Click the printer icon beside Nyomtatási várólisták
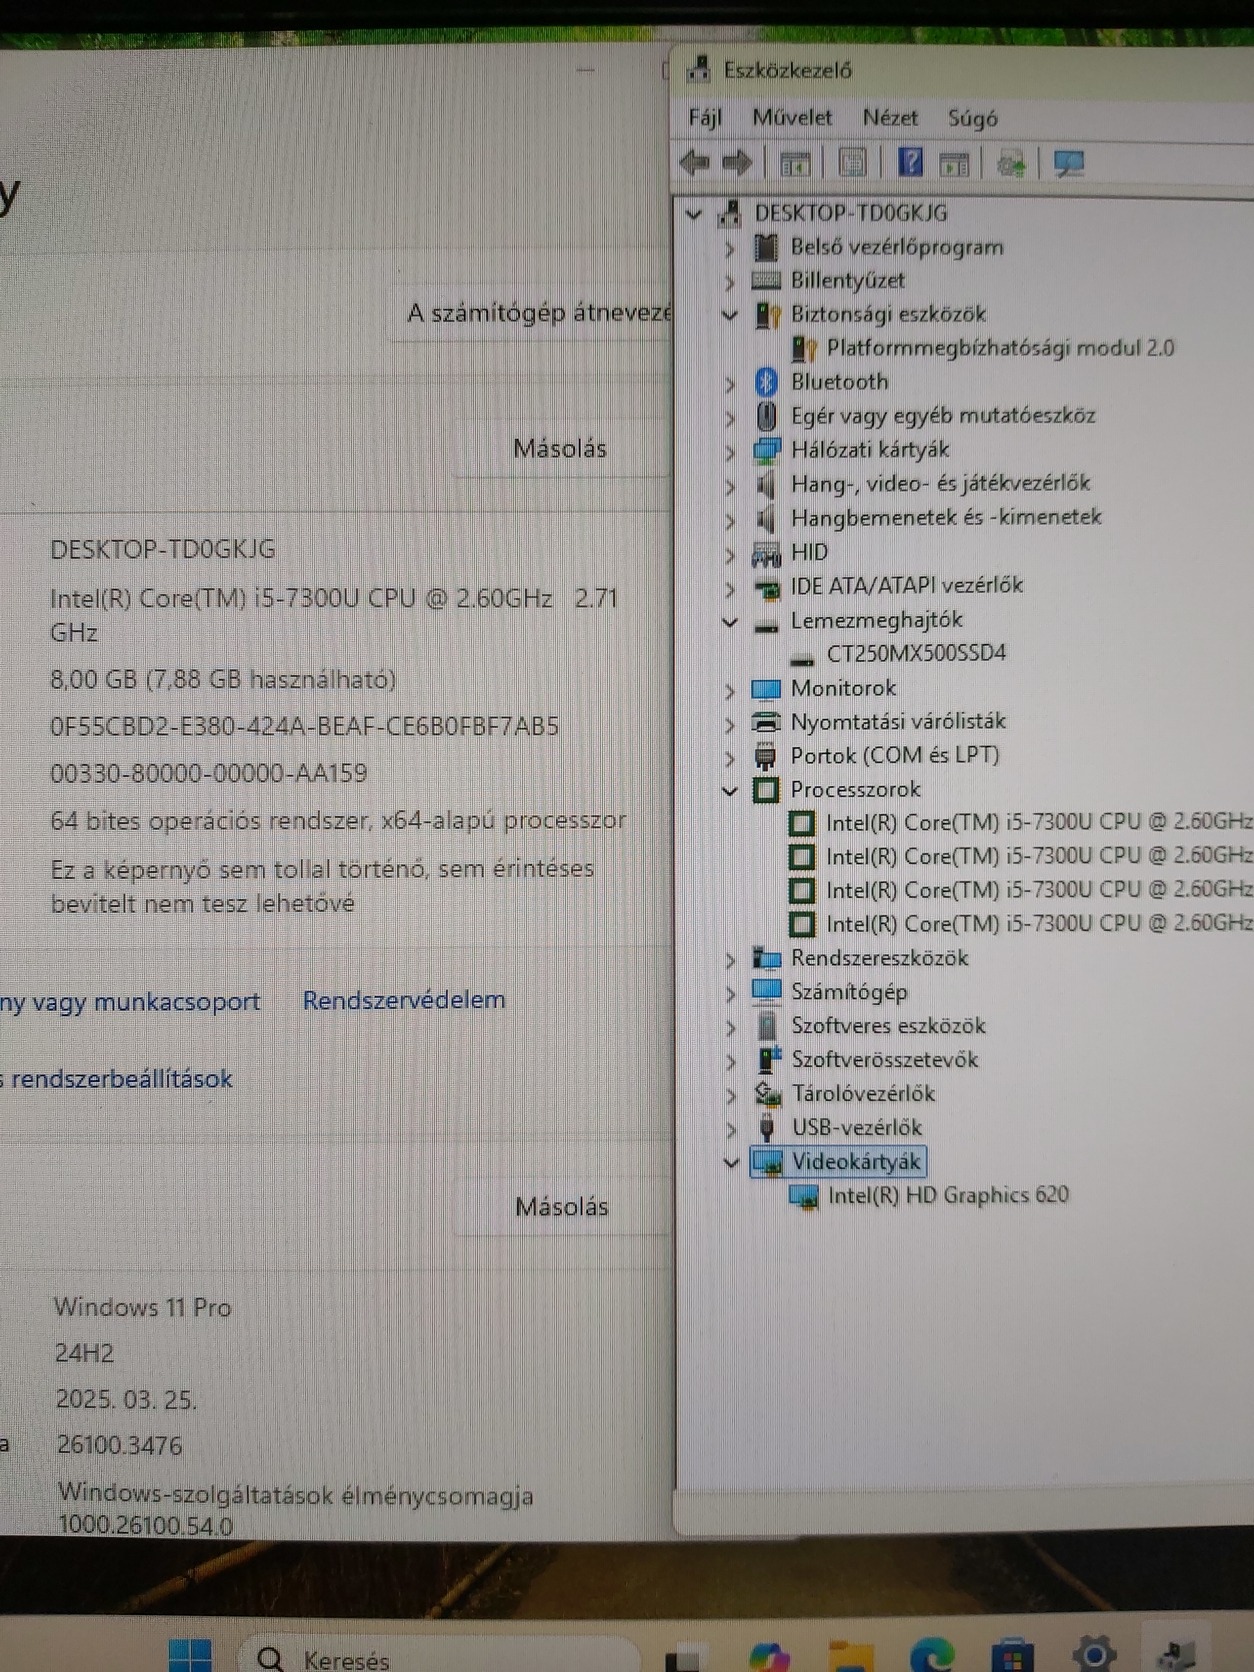 [766, 721]
